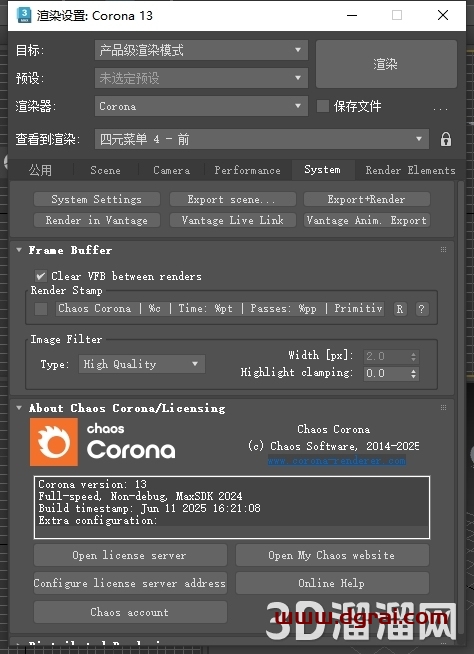Open the Image Filter Type dropdown
The width and height of the screenshot is (474, 654).
pos(142,364)
